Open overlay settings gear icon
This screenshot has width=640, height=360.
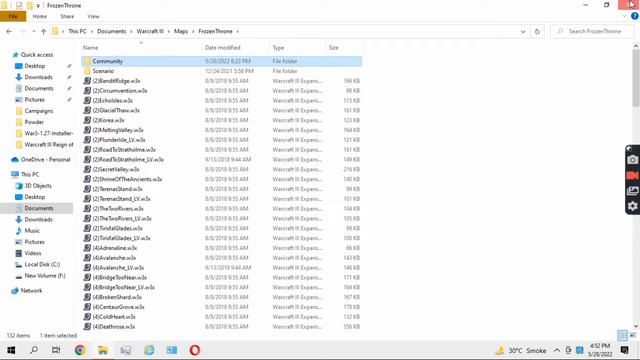point(632,206)
